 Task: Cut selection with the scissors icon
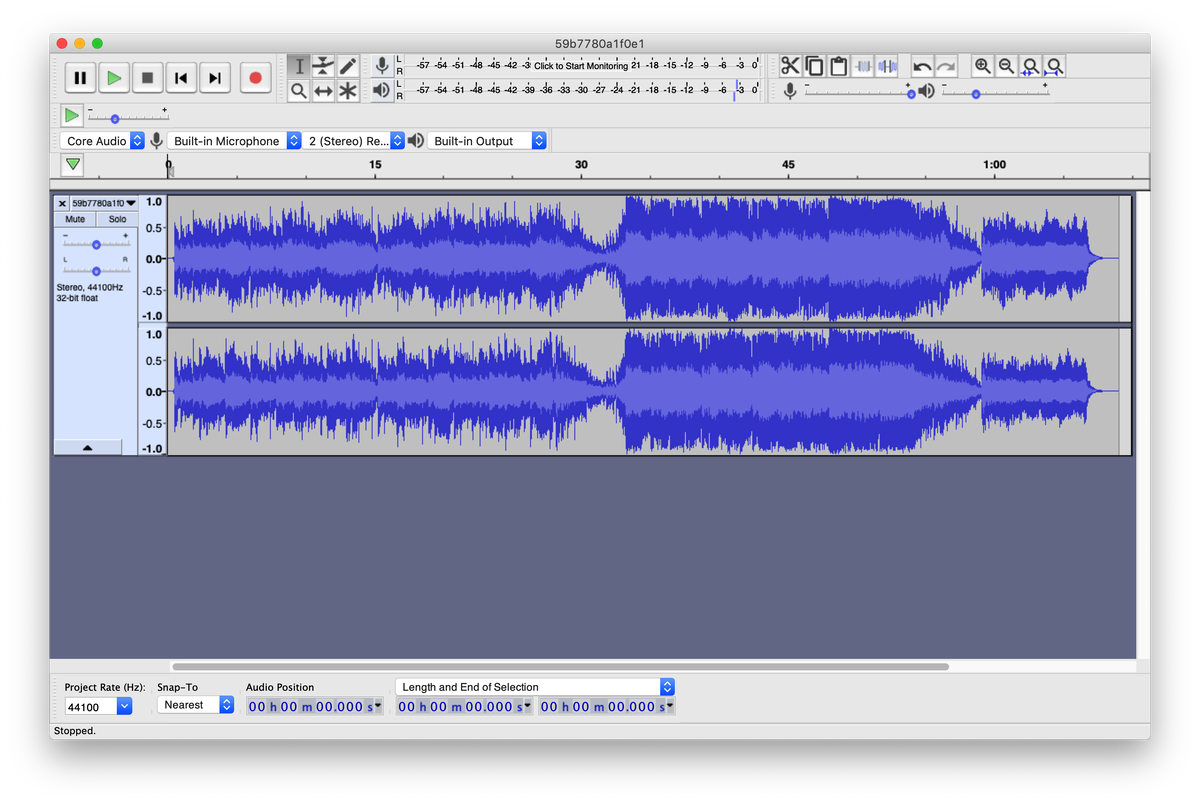[x=791, y=66]
